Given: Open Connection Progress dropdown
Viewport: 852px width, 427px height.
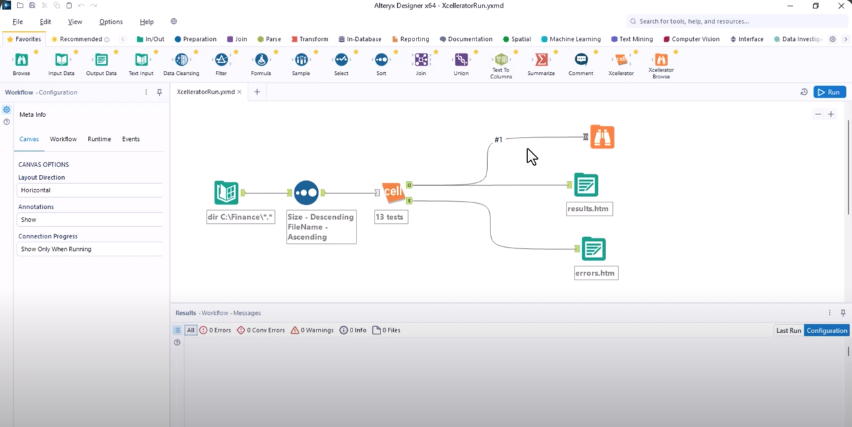Looking at the screenshot, I should coord(90,249).
